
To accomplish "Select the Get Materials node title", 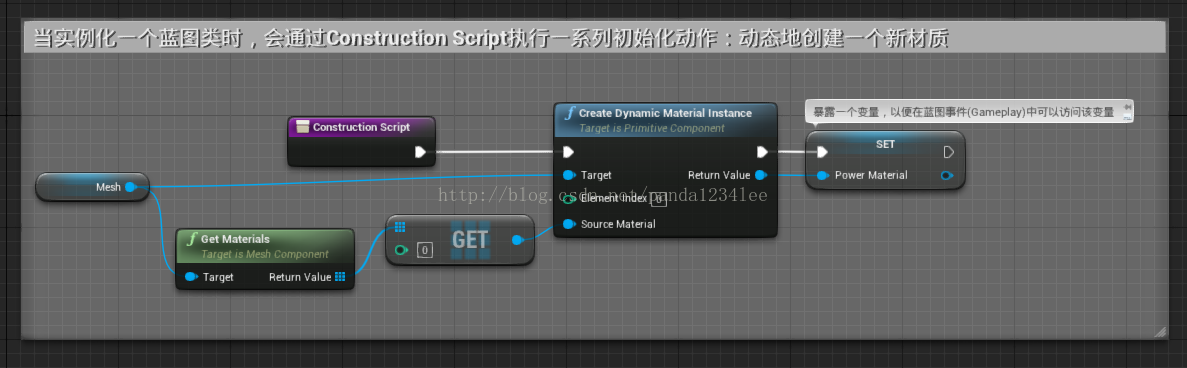I will pos(235,239).
